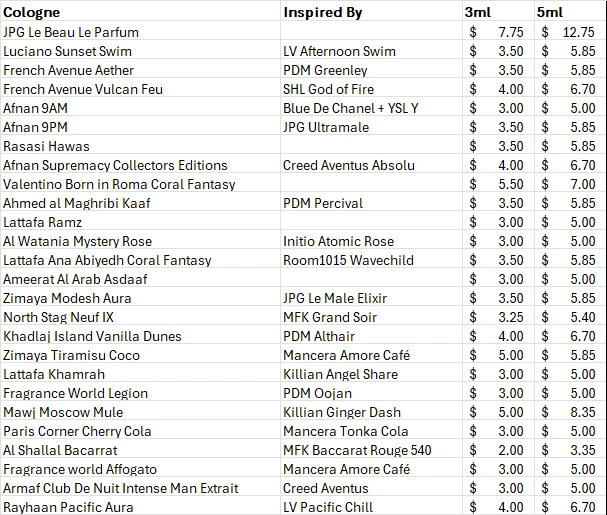Click the Fragrance World Legion cell
Viewport: 607px width, 515px height.
click(141, 393)
